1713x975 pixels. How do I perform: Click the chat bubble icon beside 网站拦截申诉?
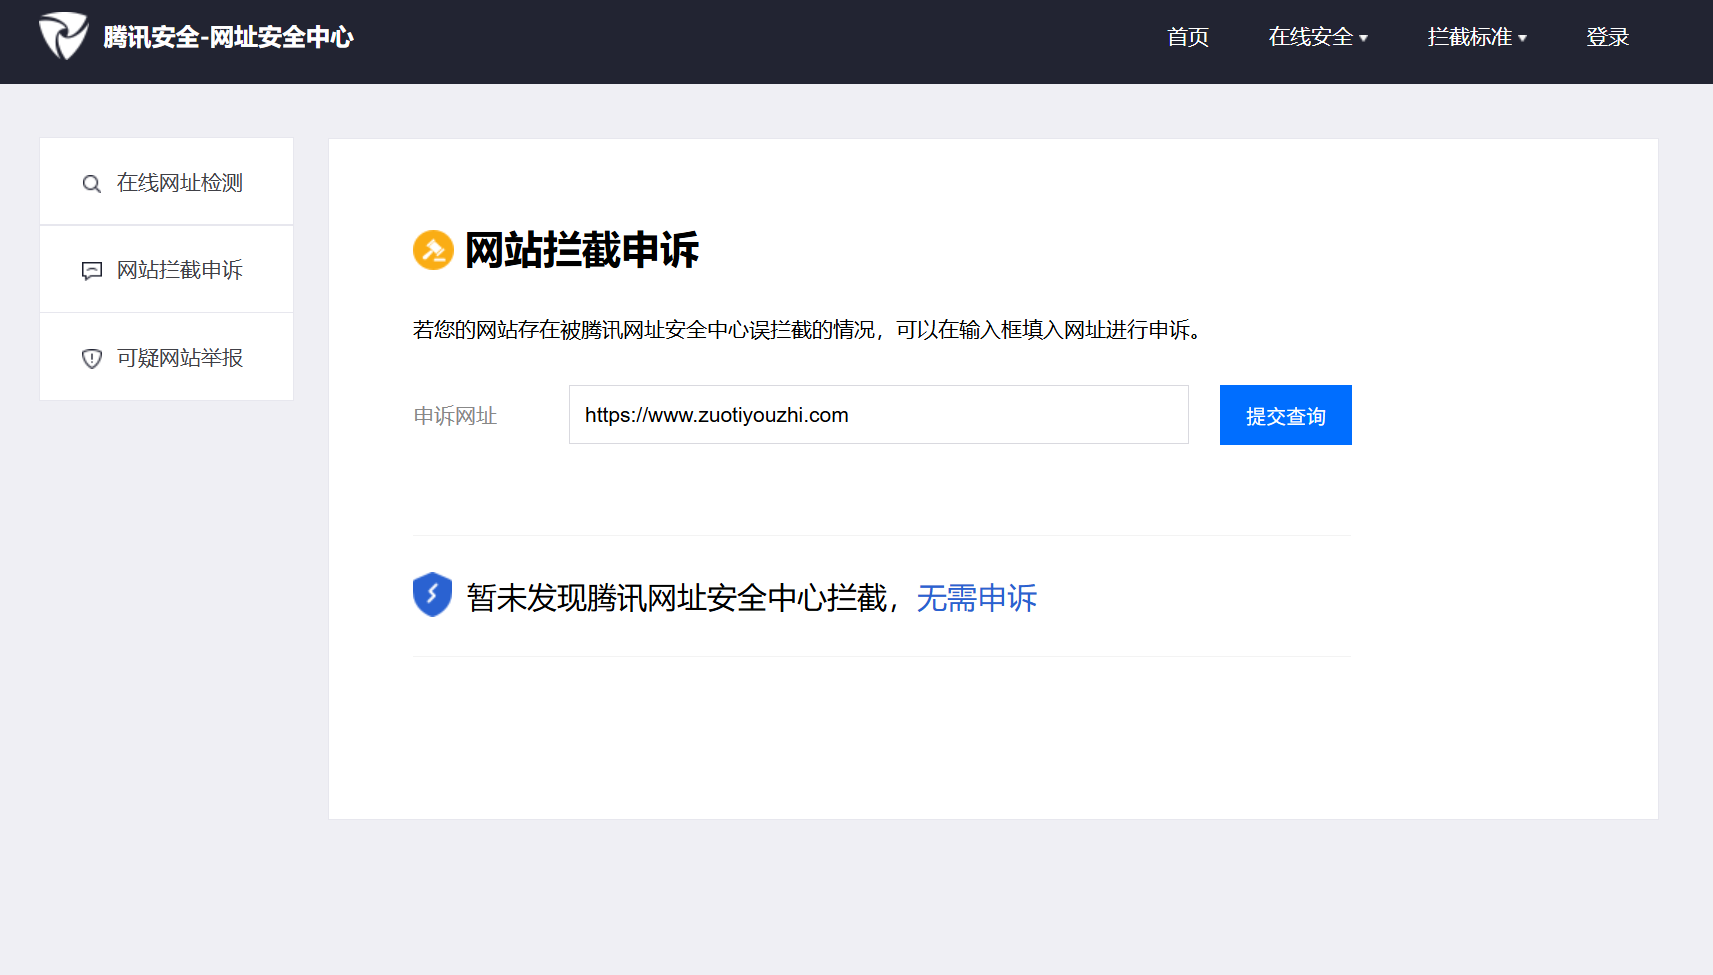[92, 271]
